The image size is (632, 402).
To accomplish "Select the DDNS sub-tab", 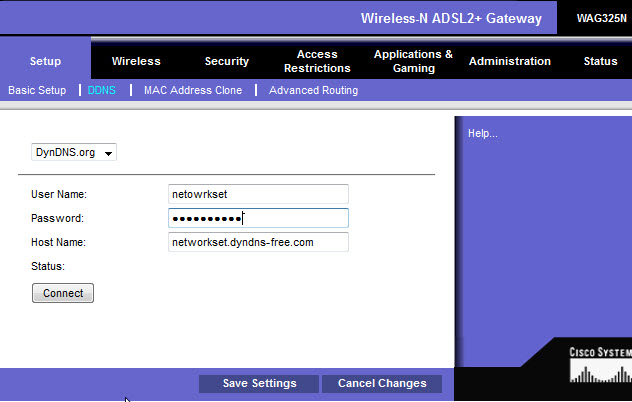I will 102,90.
